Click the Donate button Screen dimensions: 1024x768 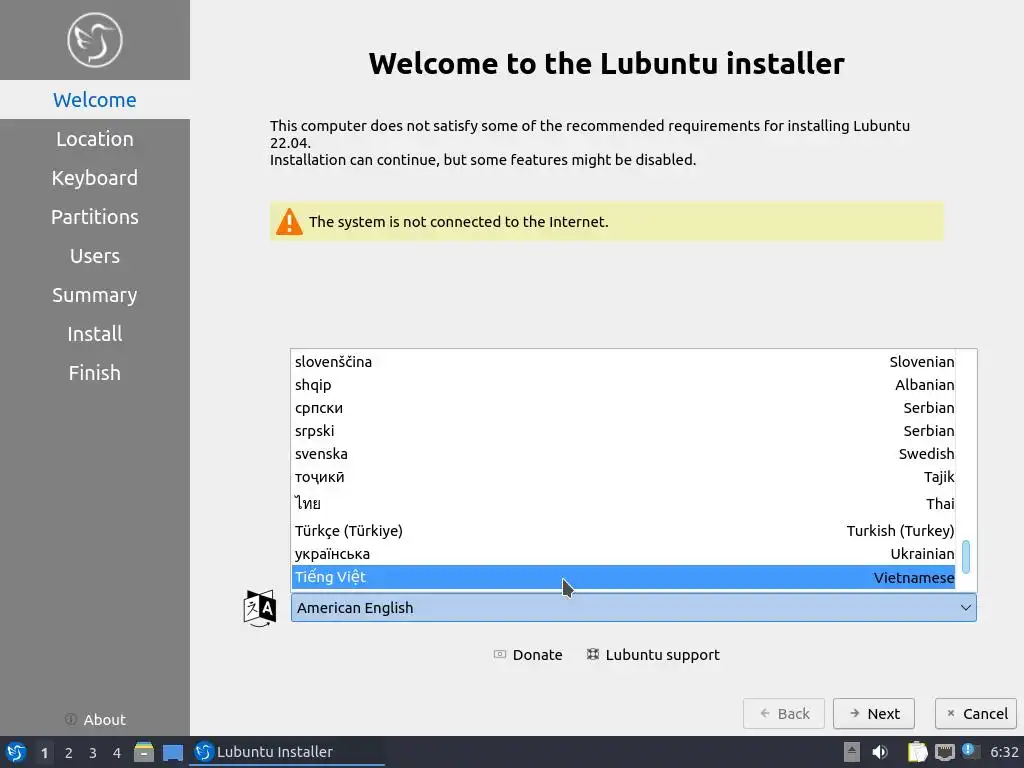click(x=528, y=655)
